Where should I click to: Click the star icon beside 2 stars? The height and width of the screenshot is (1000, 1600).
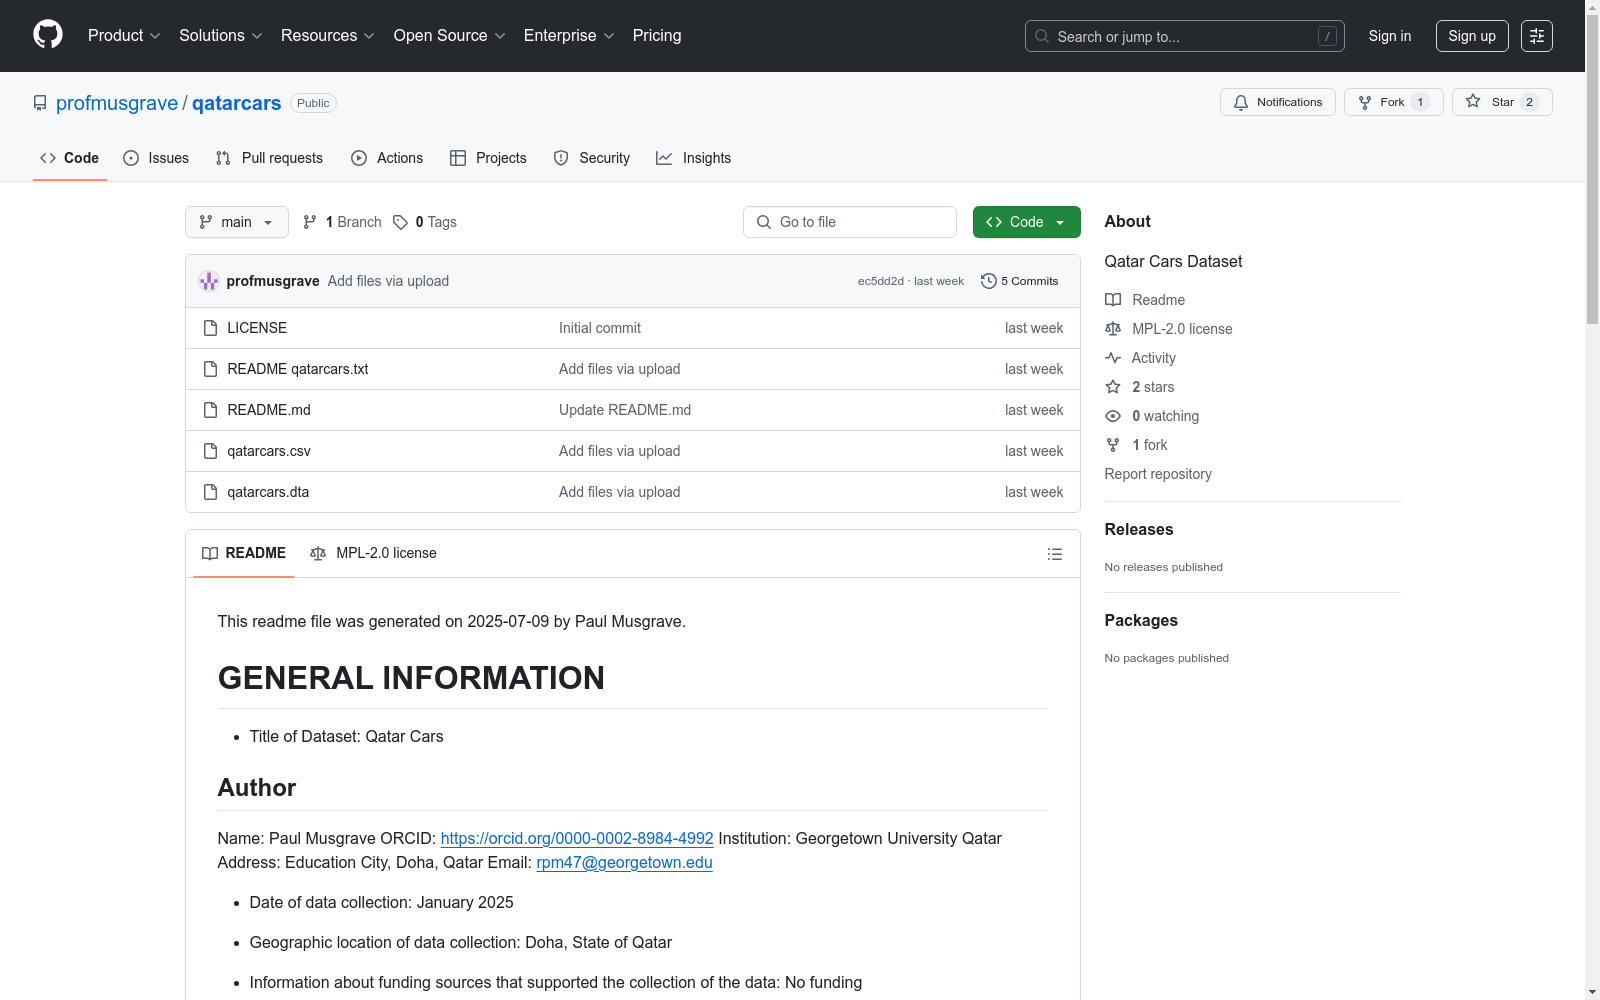click(1113, 387)
